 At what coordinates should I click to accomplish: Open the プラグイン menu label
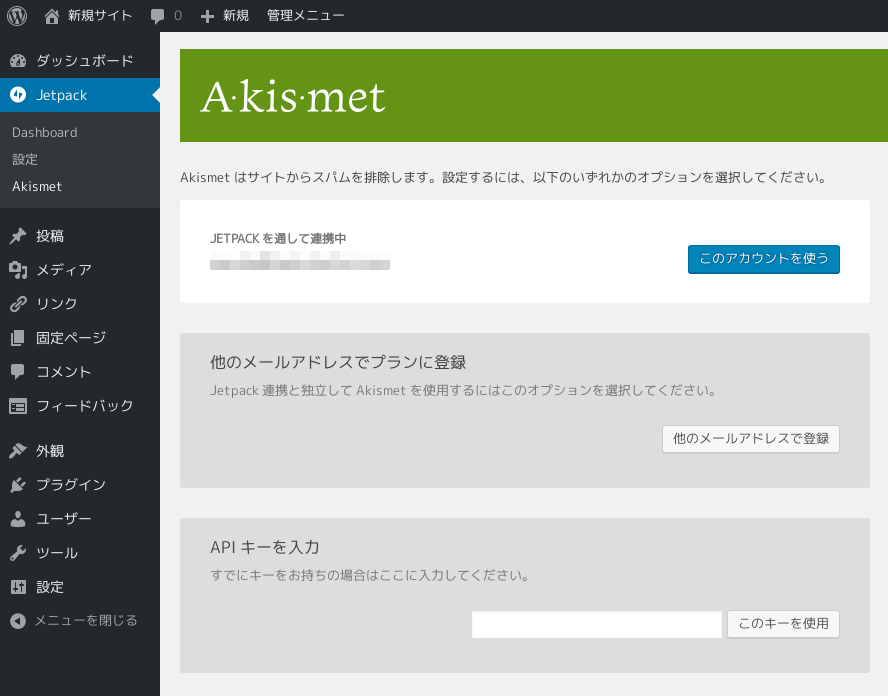click(71, 485)
